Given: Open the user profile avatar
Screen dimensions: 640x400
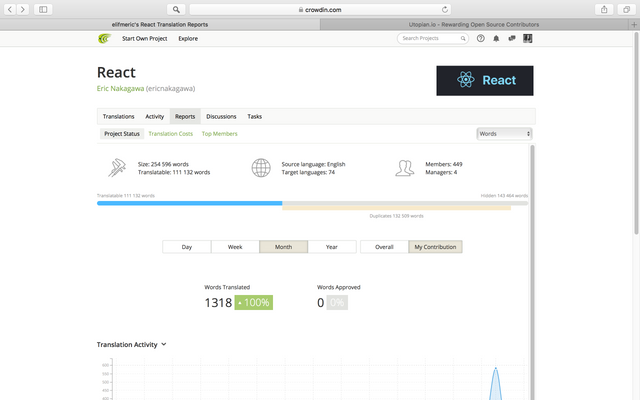Looking at the screenshot, I should click(x=528, y=38).
